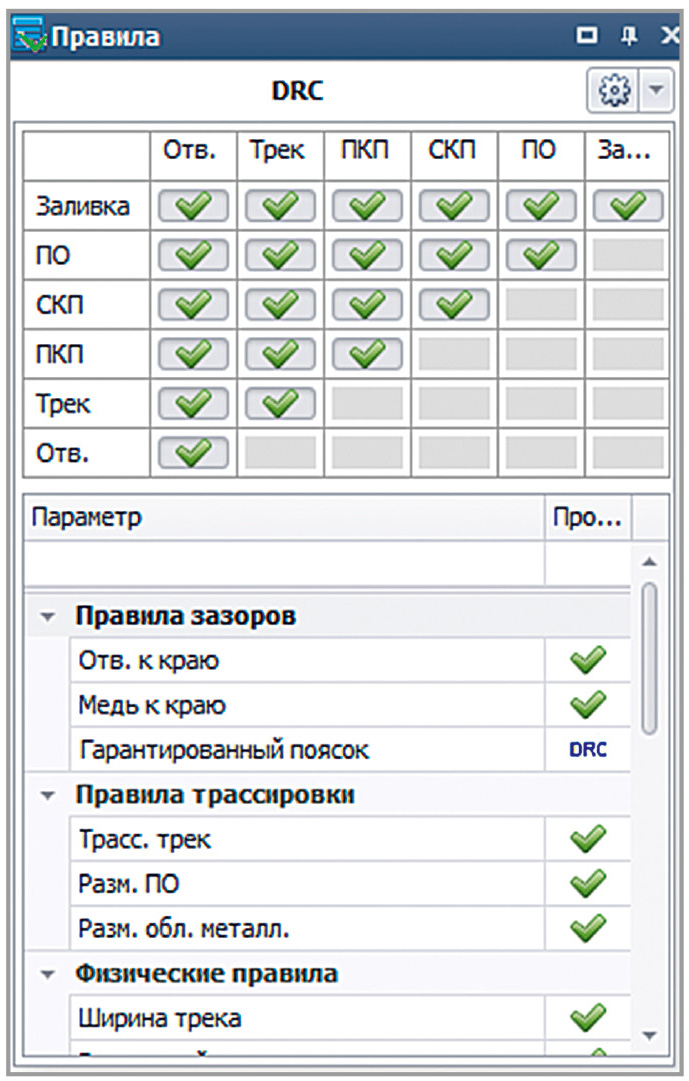Click the green check for Трасс. трек

588,840
